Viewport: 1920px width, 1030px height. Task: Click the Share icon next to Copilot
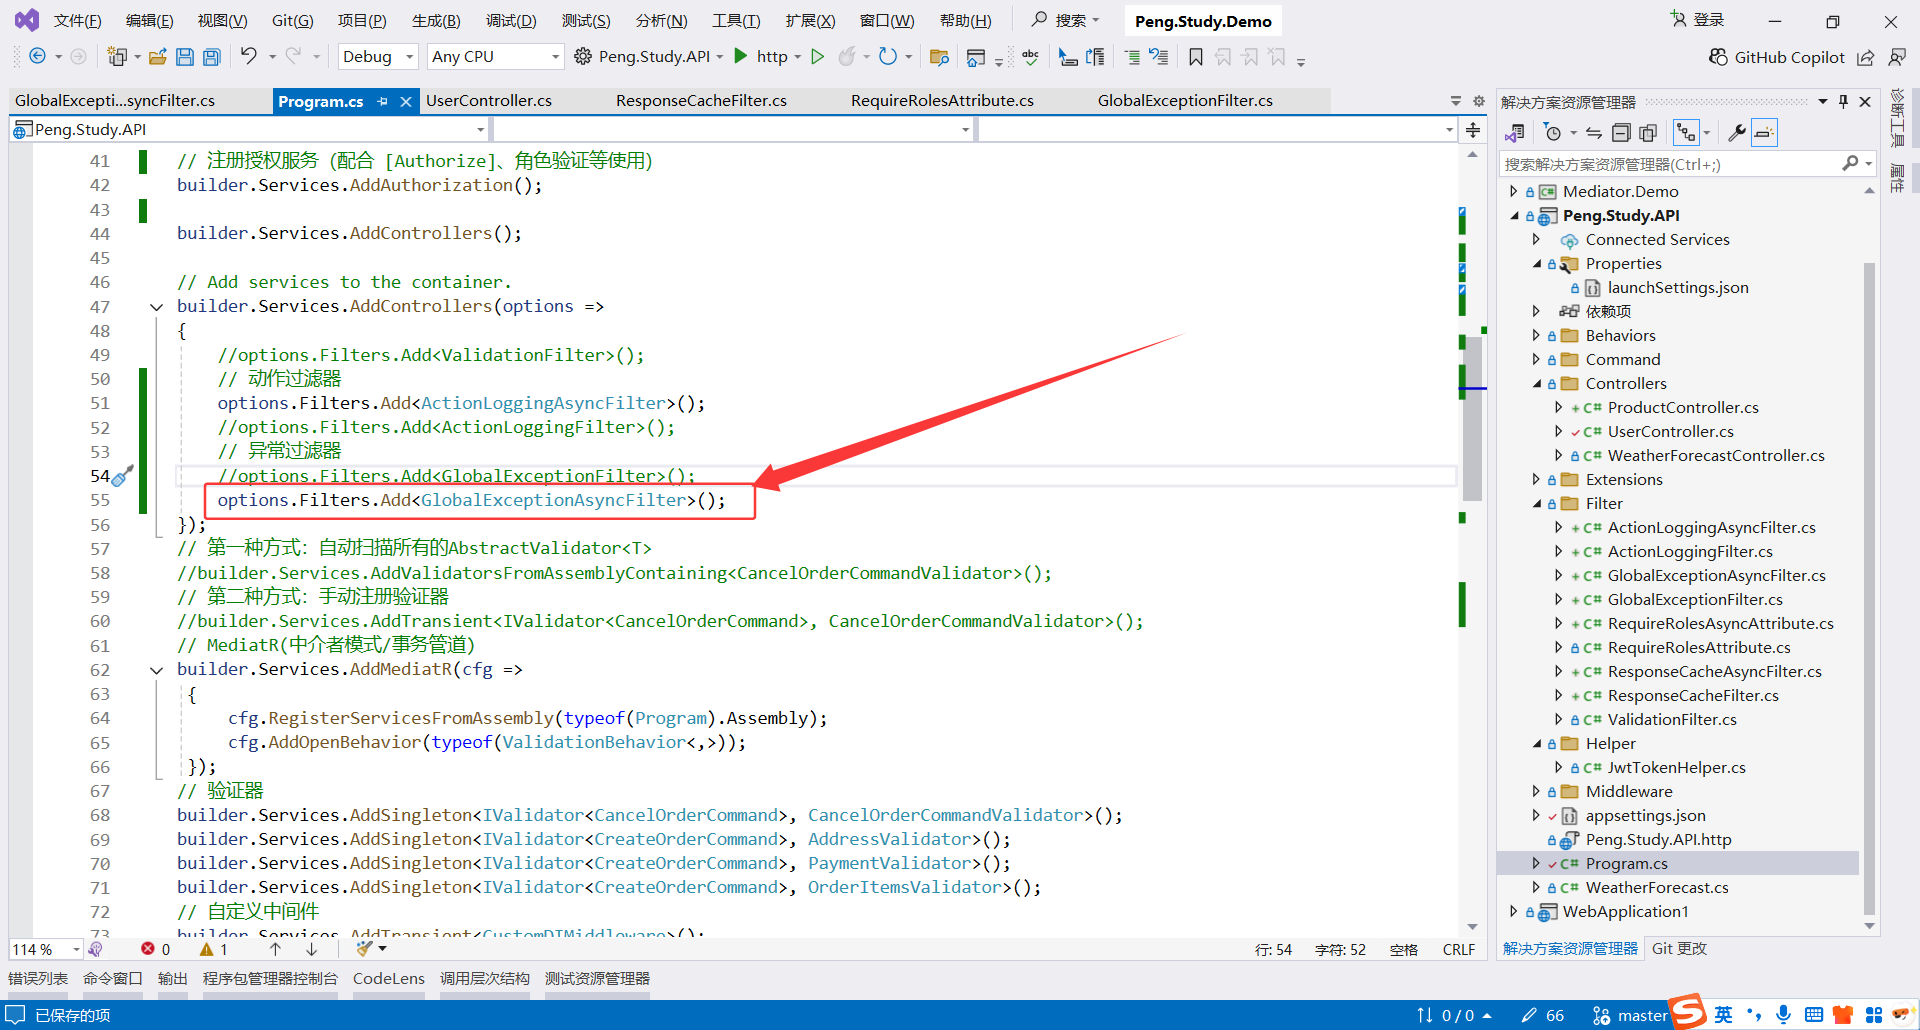[x=1866, y=57]
